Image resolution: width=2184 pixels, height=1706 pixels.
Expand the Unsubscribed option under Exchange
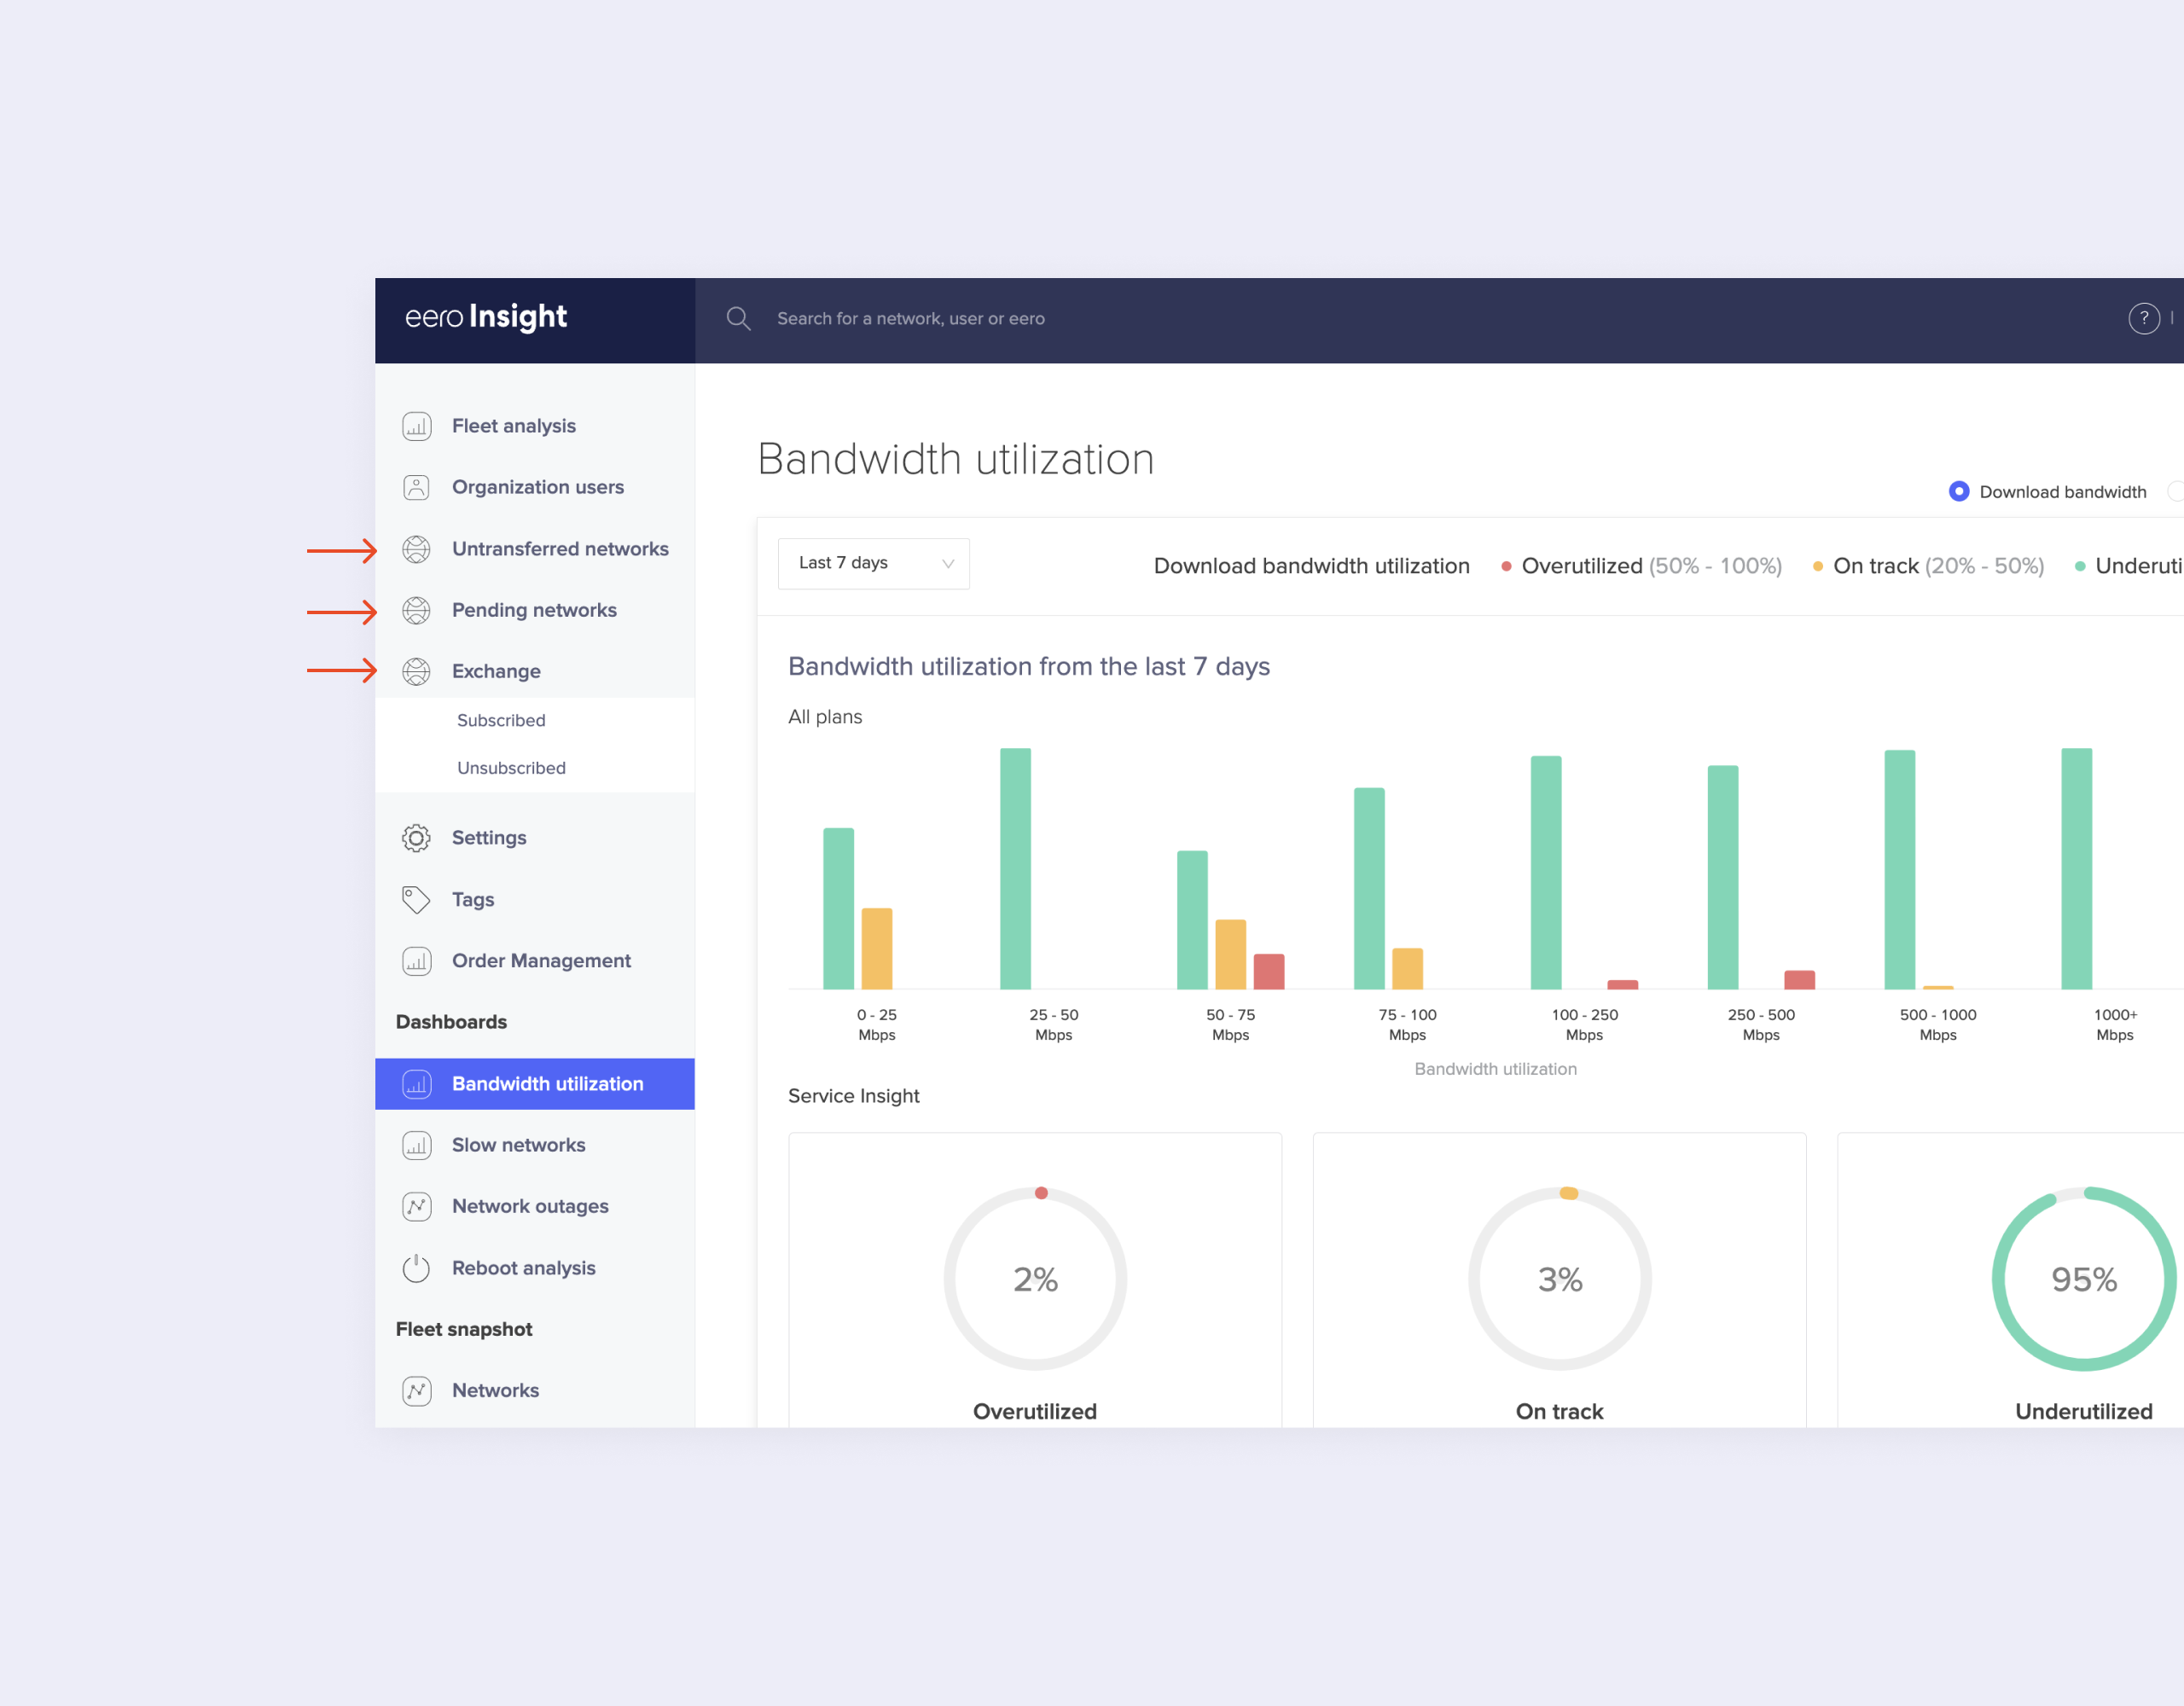(x=510, y=766)
